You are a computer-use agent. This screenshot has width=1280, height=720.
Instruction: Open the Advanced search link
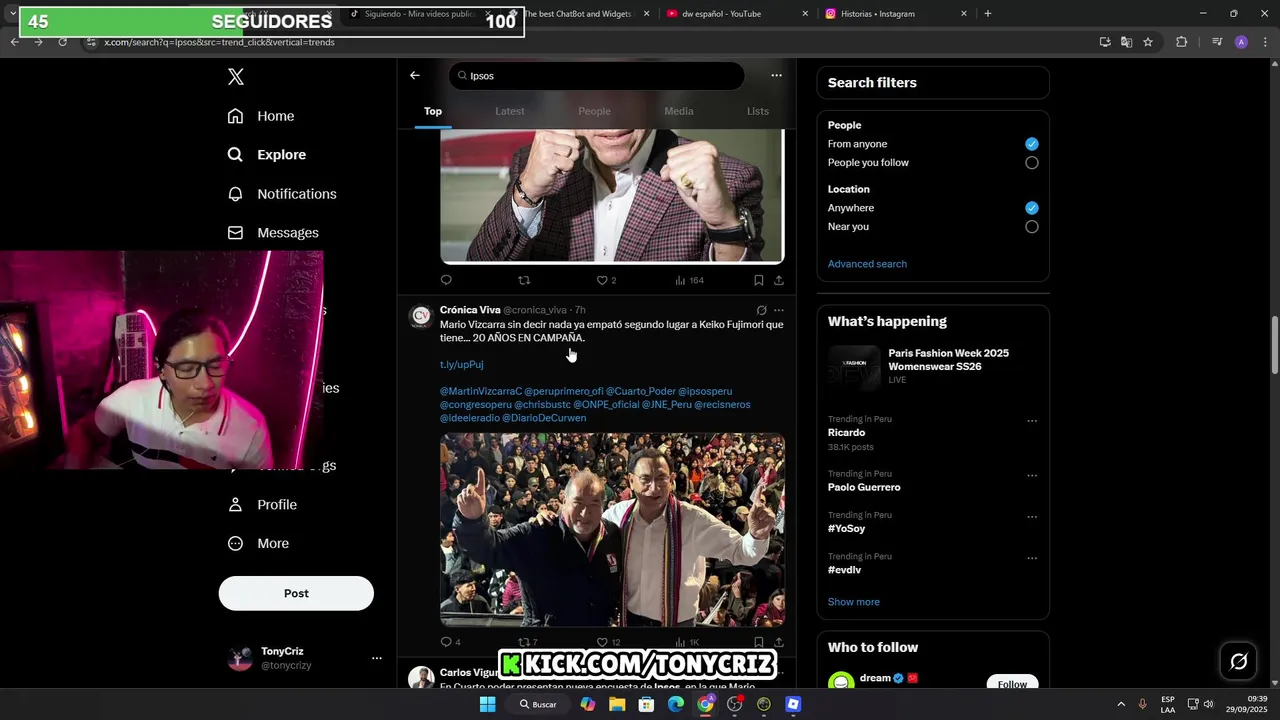[867, 264]
